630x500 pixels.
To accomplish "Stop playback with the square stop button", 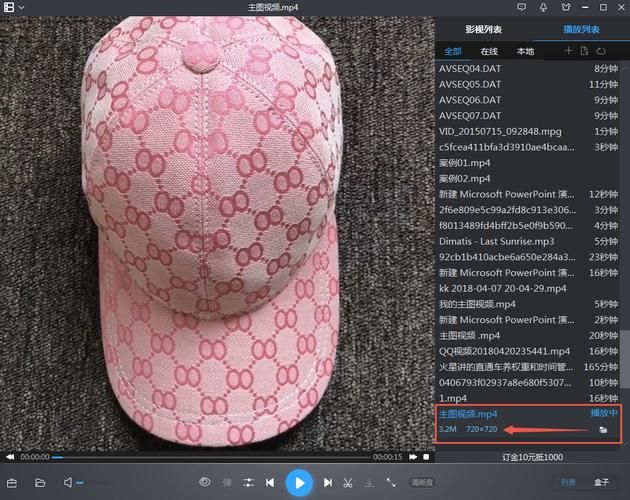I will [x=426, y=457].
